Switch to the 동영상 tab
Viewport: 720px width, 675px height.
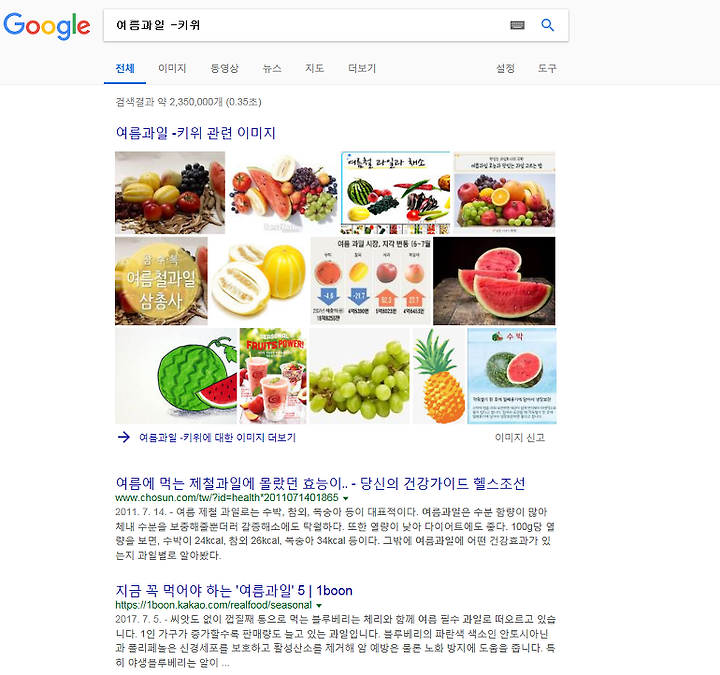[225, 68]
